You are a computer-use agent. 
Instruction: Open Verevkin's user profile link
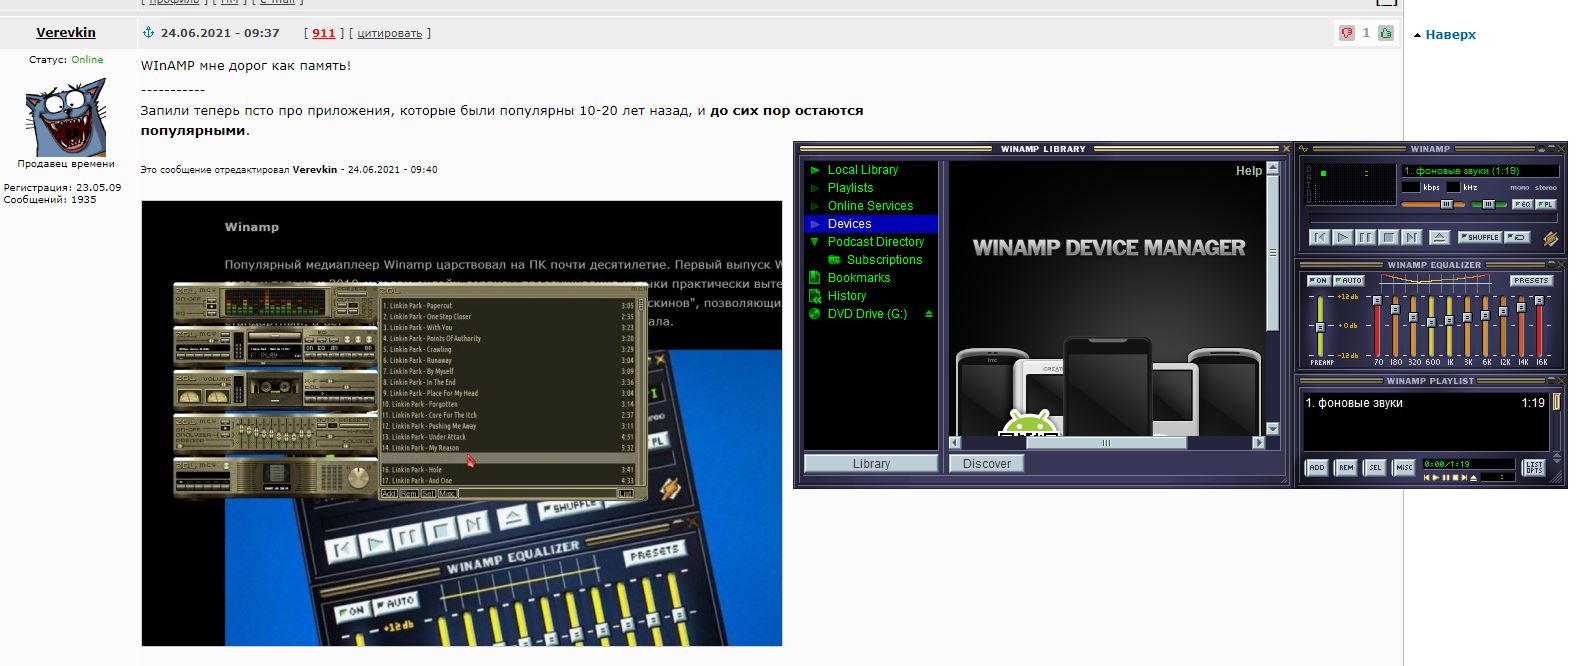pos(66,33)
